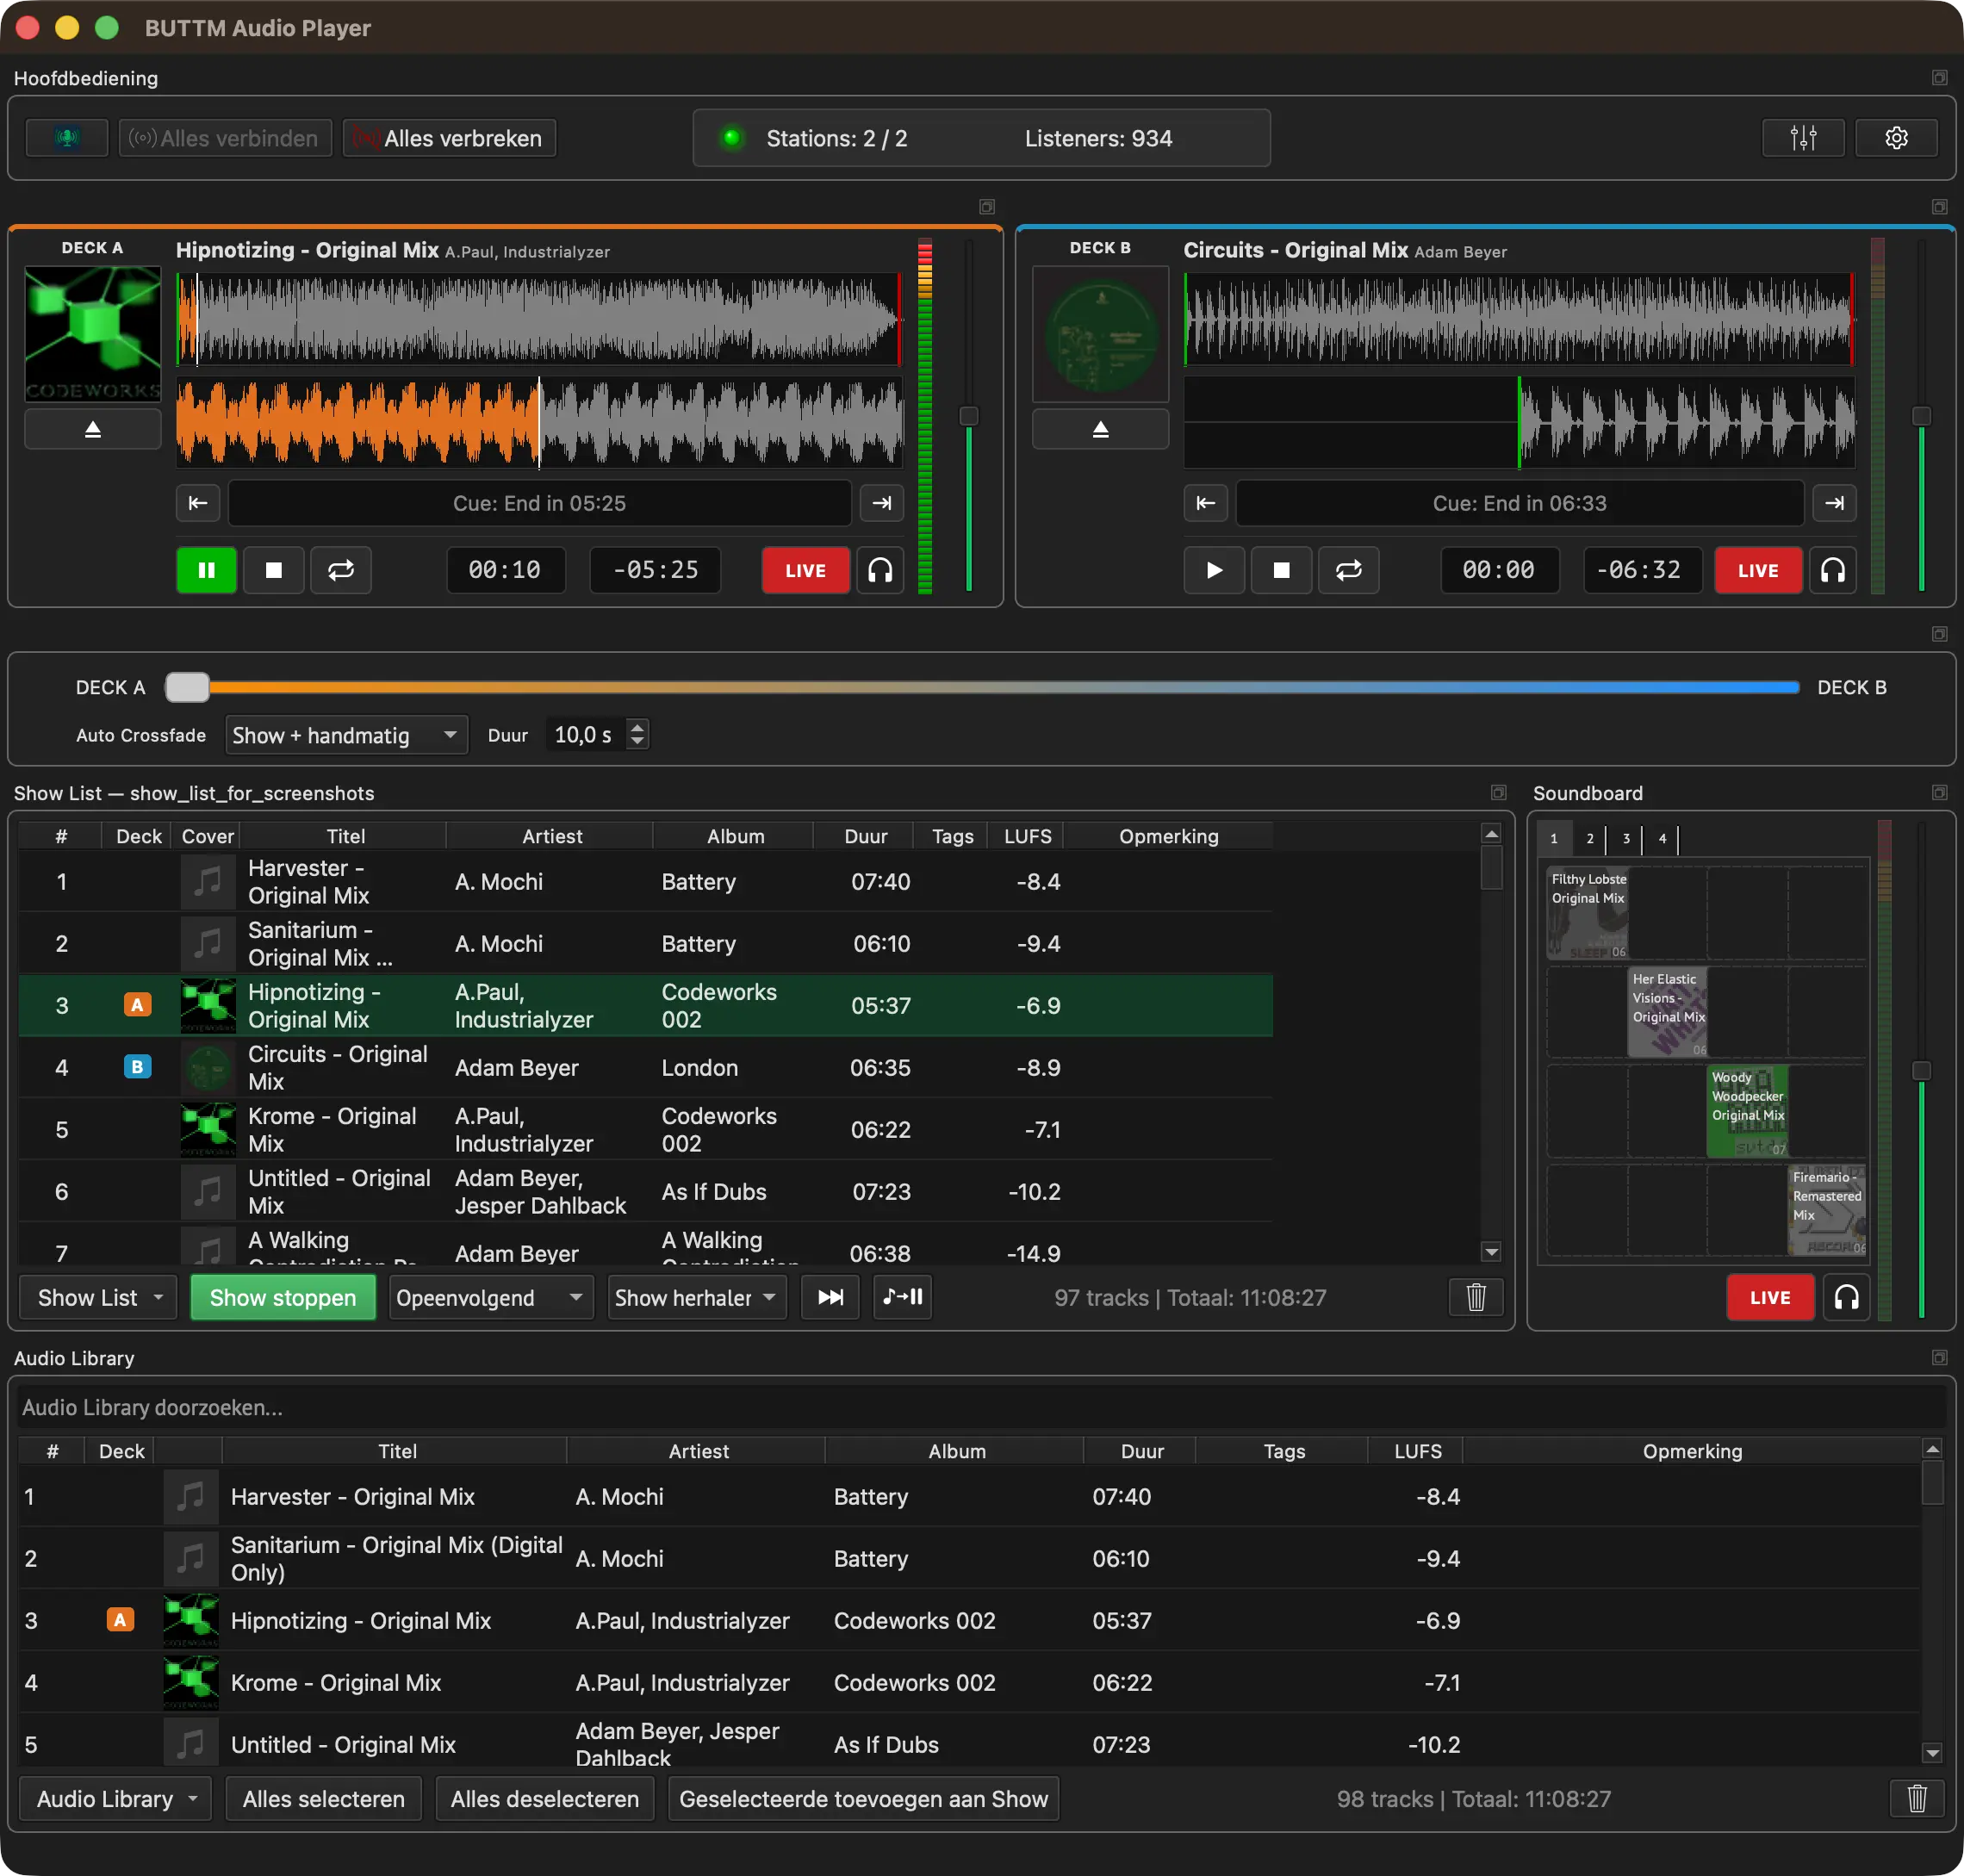Switch to soundboard tab 2
1964x1876 pixels.
coord(1590,839)
